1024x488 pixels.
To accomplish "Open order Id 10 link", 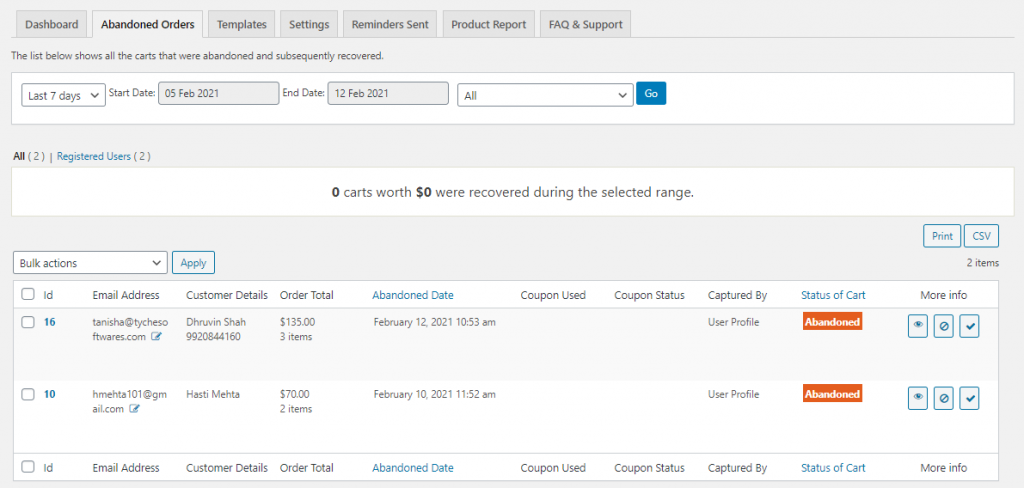I will pos(50,394).
